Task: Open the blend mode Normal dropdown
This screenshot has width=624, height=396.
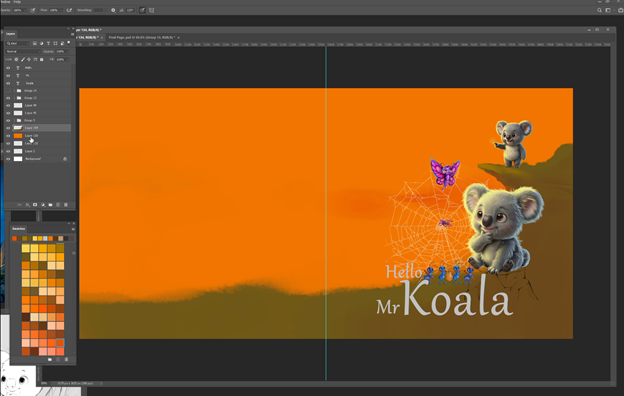Action: pos(23,51)
